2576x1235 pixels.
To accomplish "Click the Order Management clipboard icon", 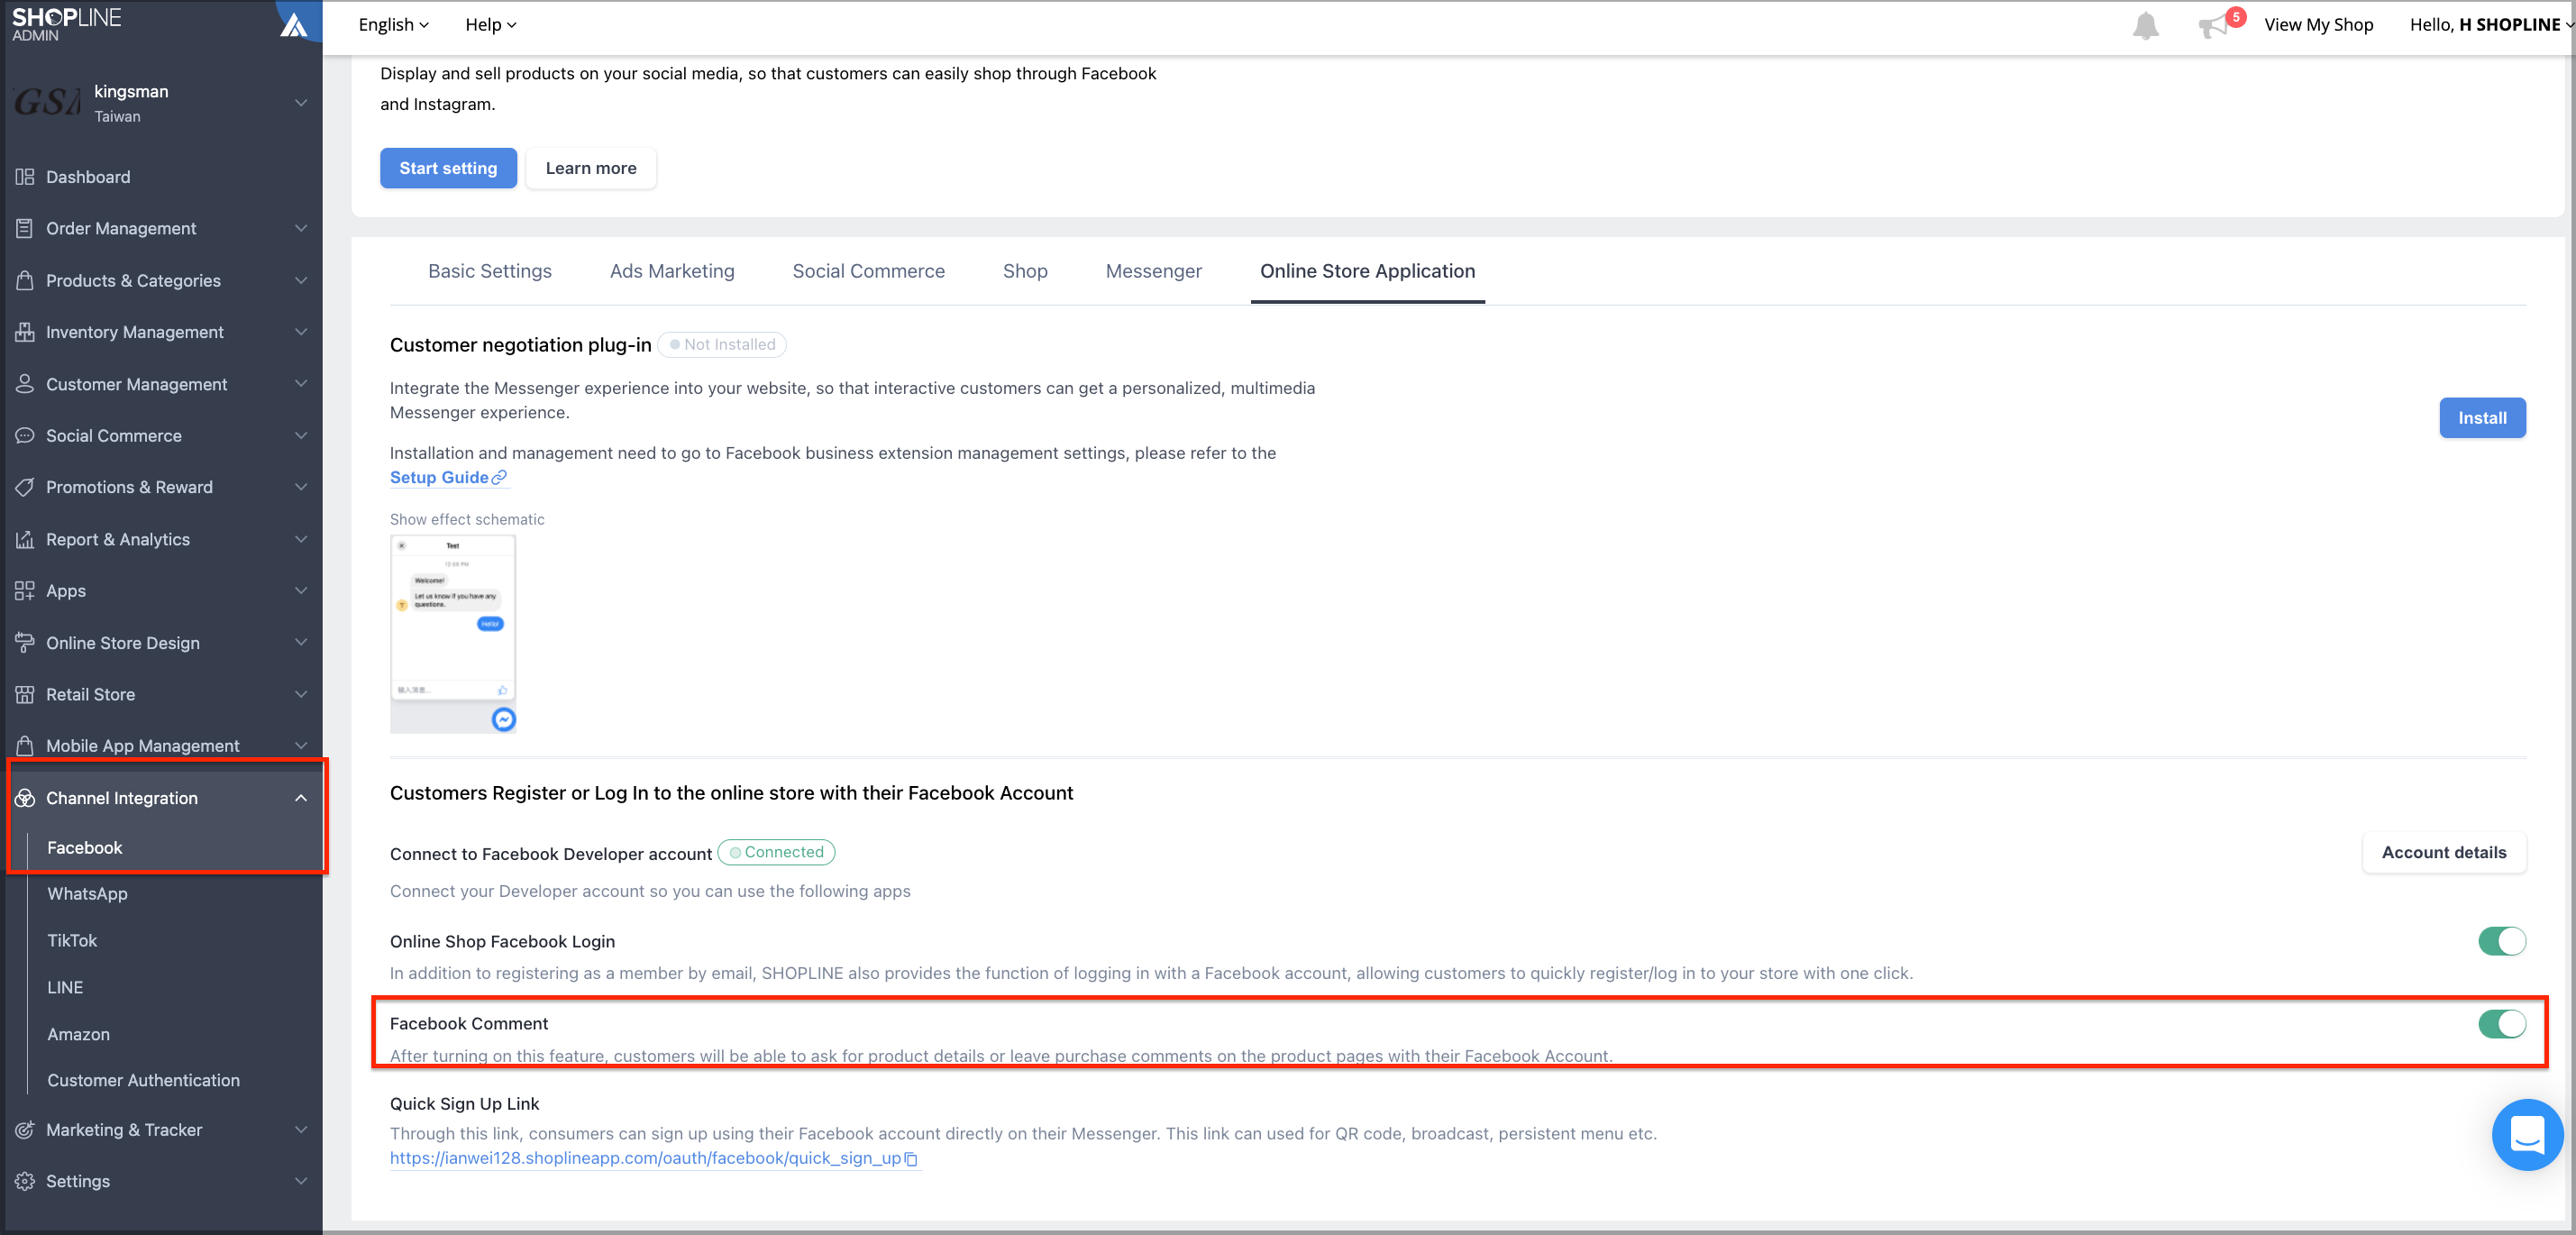I will [25, 228].
